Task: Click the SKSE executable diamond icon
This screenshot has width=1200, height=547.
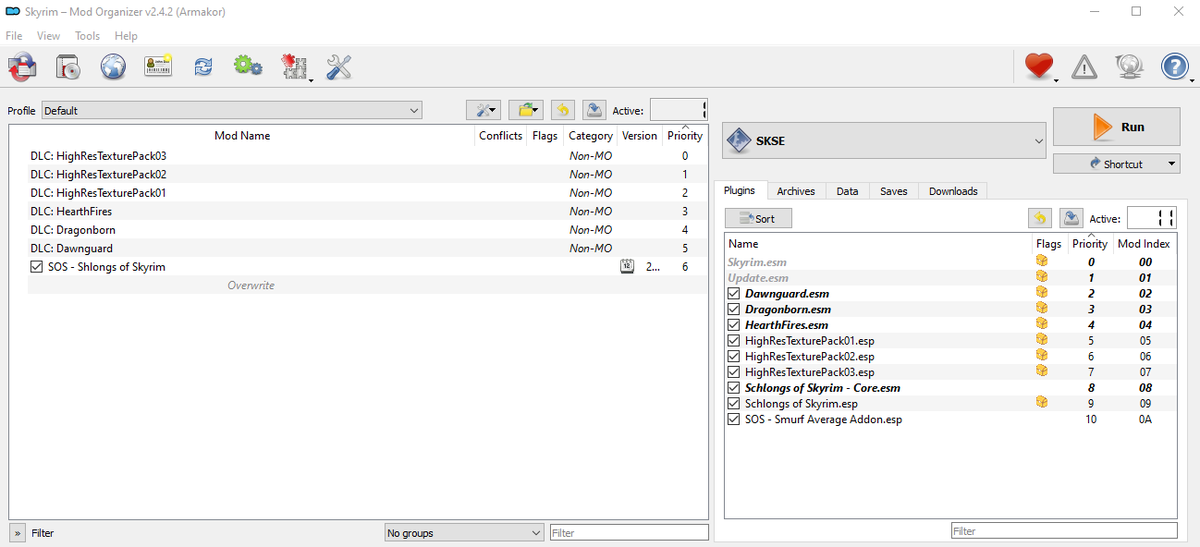Action: tap(738, 141)
